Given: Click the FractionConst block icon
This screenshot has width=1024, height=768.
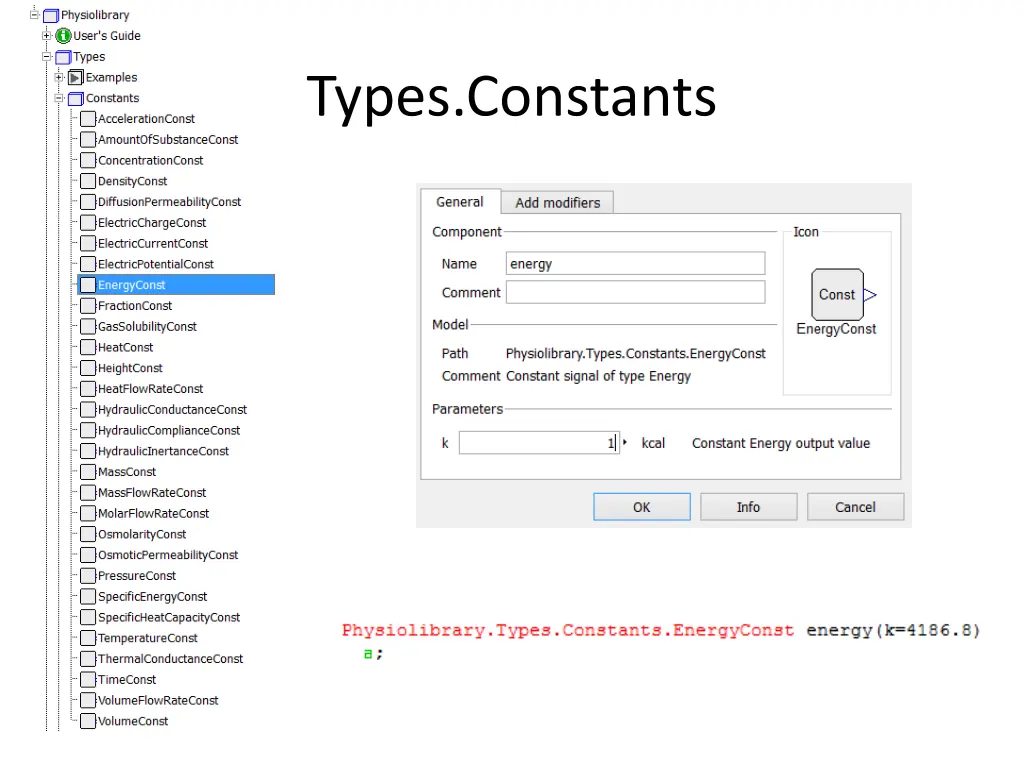Looking at the screenshot, I should pyautogui.click(x=88, y=306).
